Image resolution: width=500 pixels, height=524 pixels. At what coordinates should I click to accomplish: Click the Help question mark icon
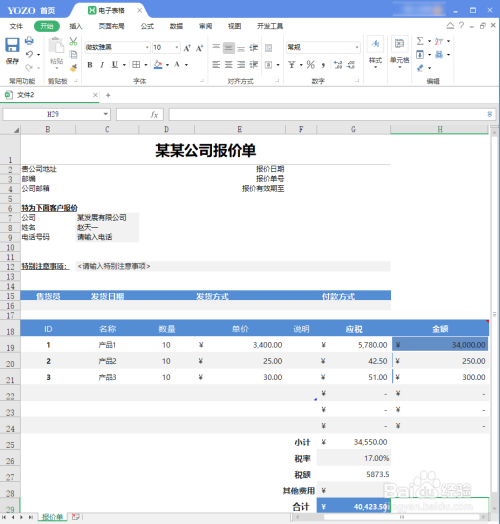click(x=461, y=25)
